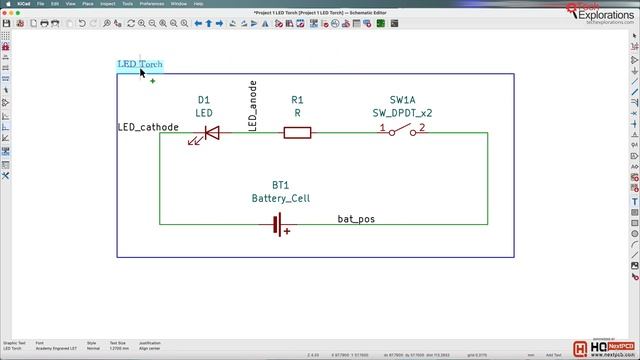This screenshot has width=640, height=360.
Task: Choose the Add Symbol tool
Action: point(634,60)
